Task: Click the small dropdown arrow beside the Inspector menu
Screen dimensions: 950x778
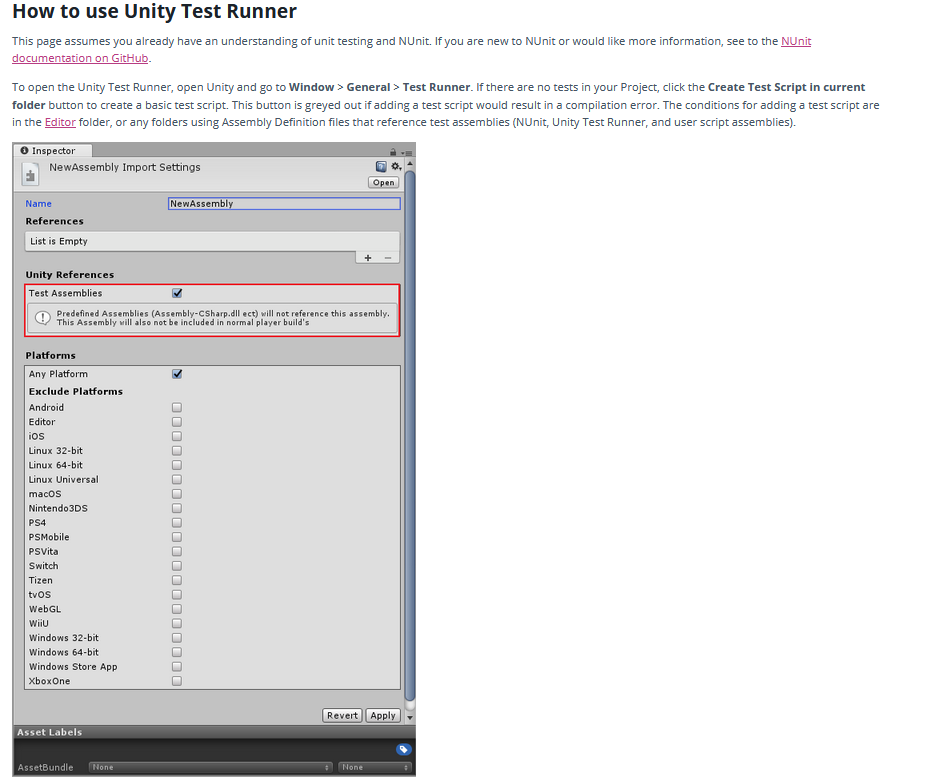Action: 403,152
